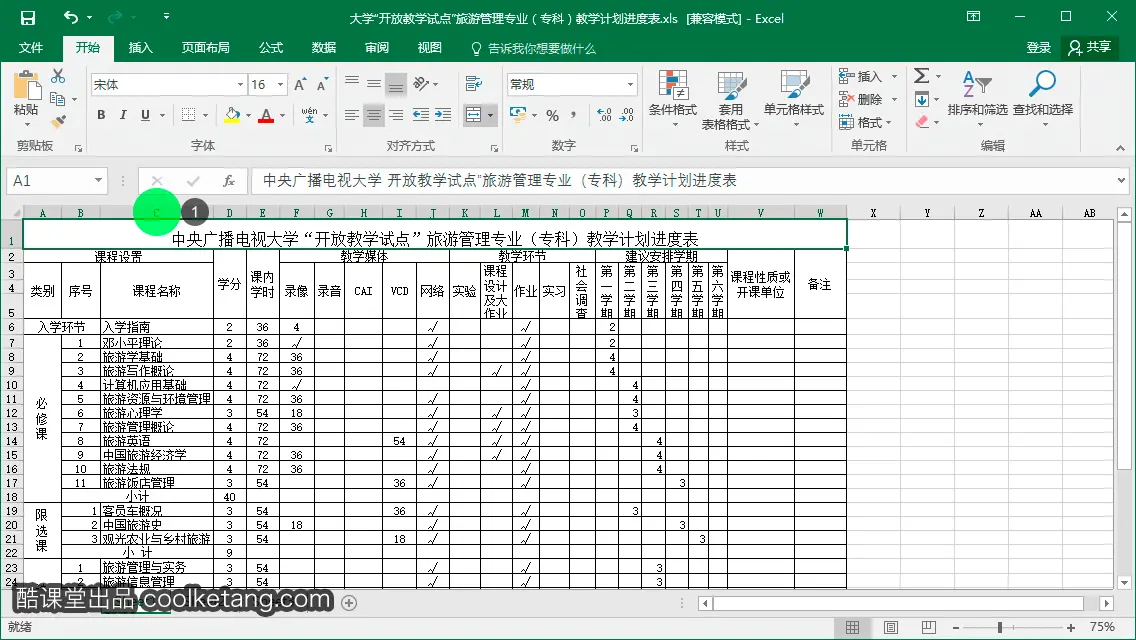1136x640 pixels.
Task: Click the merge and center button
Action: 474,115
